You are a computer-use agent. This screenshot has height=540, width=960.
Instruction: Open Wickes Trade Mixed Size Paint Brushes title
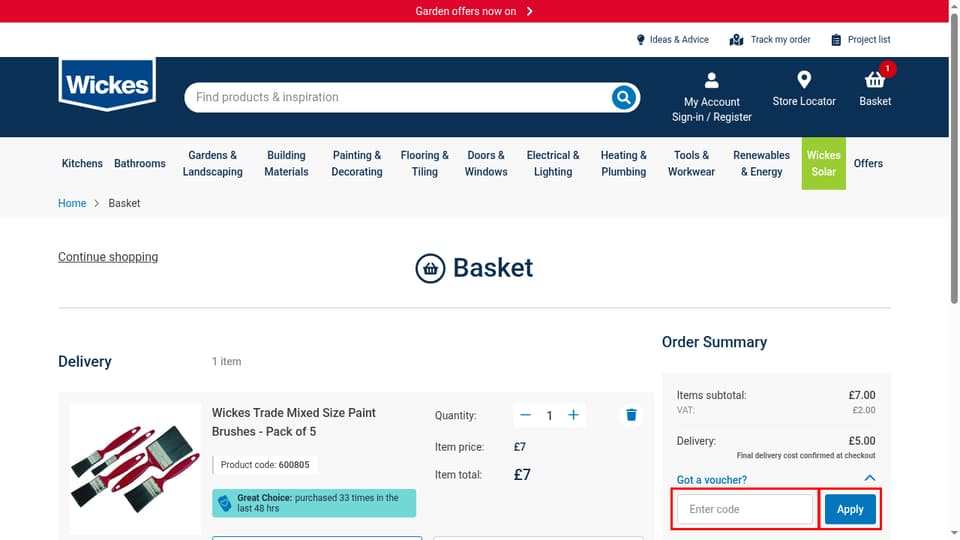[x=294, y=422]
